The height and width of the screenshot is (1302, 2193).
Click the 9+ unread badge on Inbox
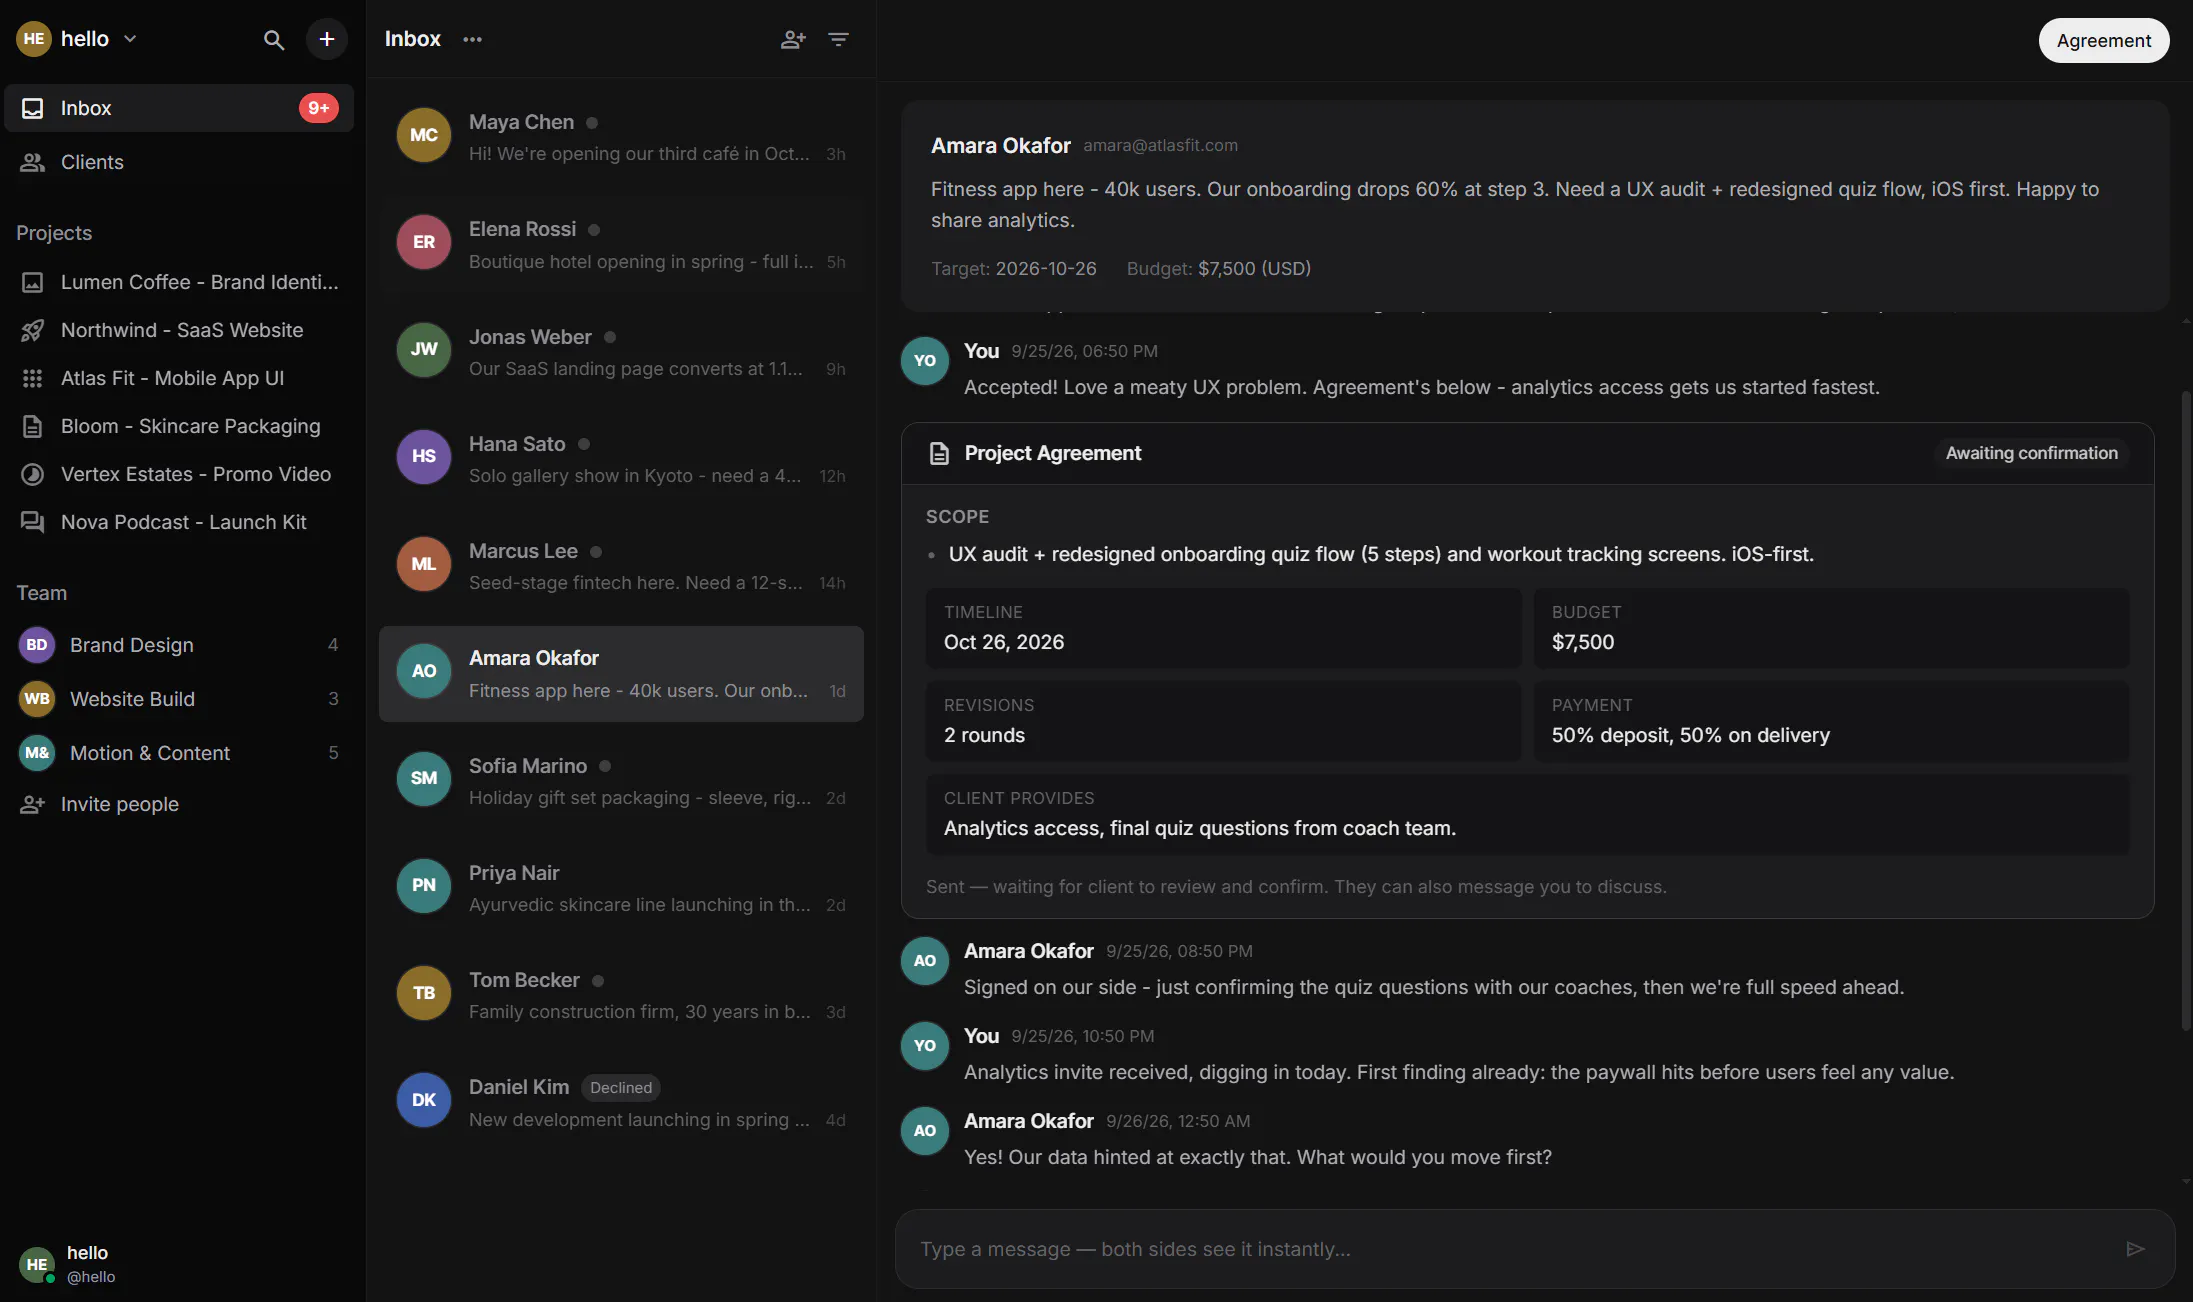319,108
